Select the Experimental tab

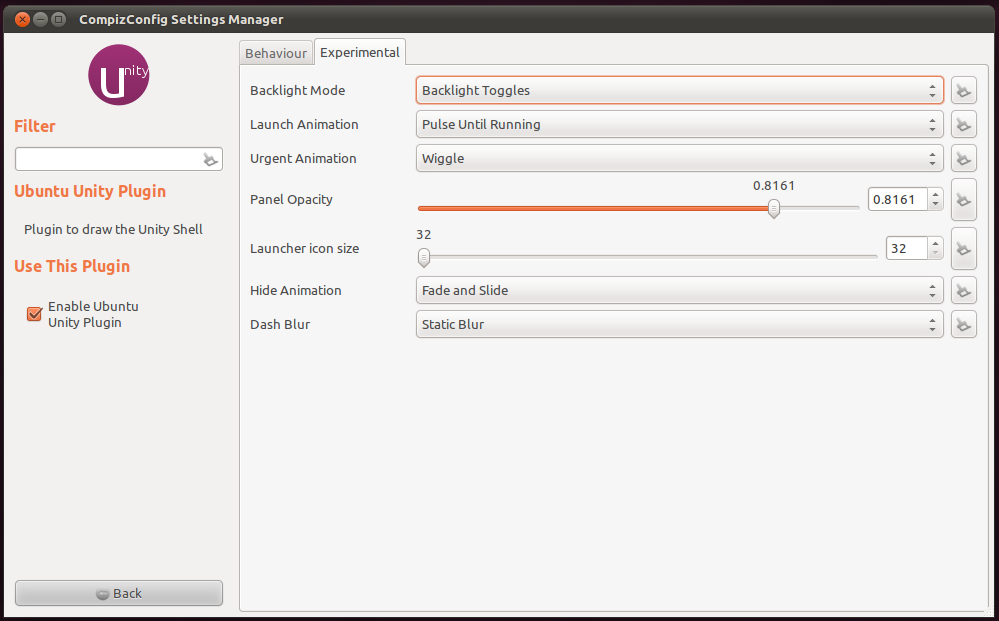pyautogui.click(x=360, y=52)
